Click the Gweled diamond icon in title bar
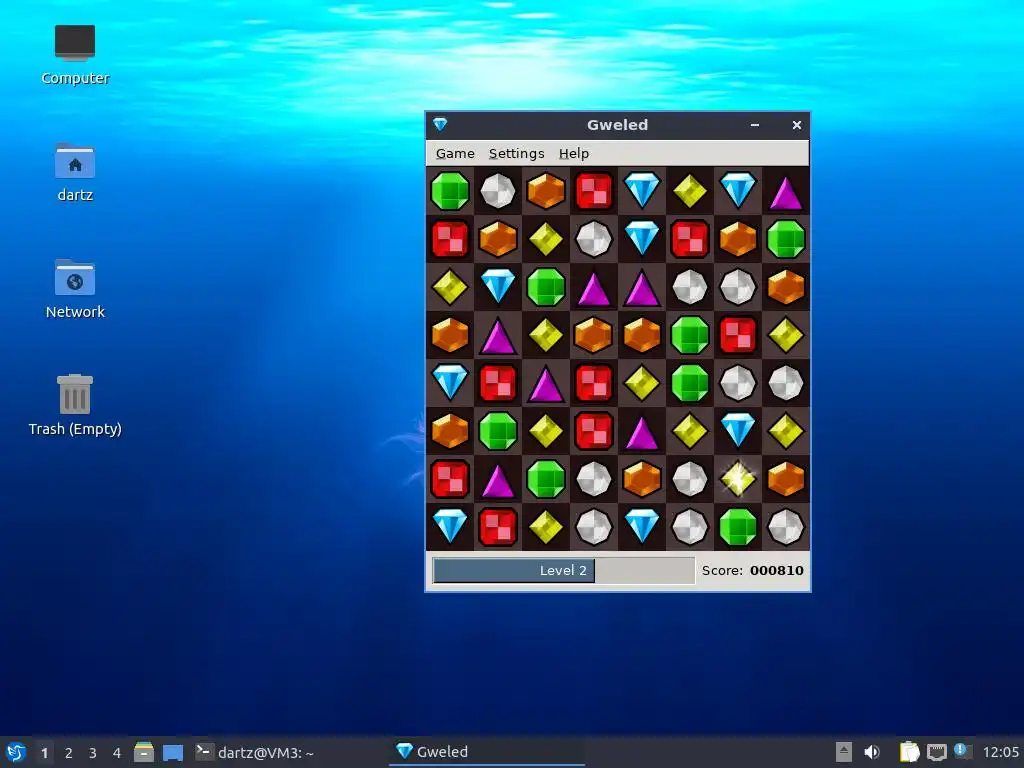Screen dimensions: 1024x768 440,124
